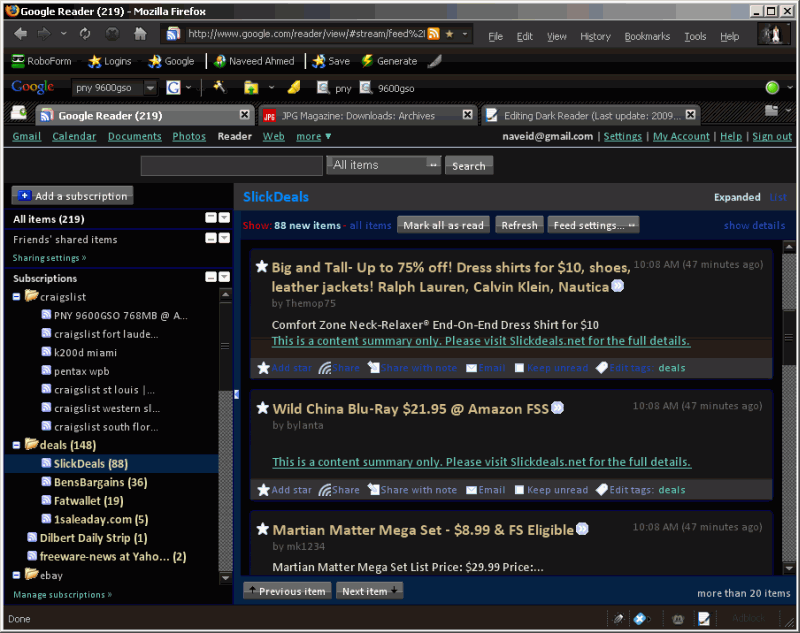Check Keep unread on Wild China Blu-Ray item
Viewport: 800px width, 633px height.
tap(519, 490)
